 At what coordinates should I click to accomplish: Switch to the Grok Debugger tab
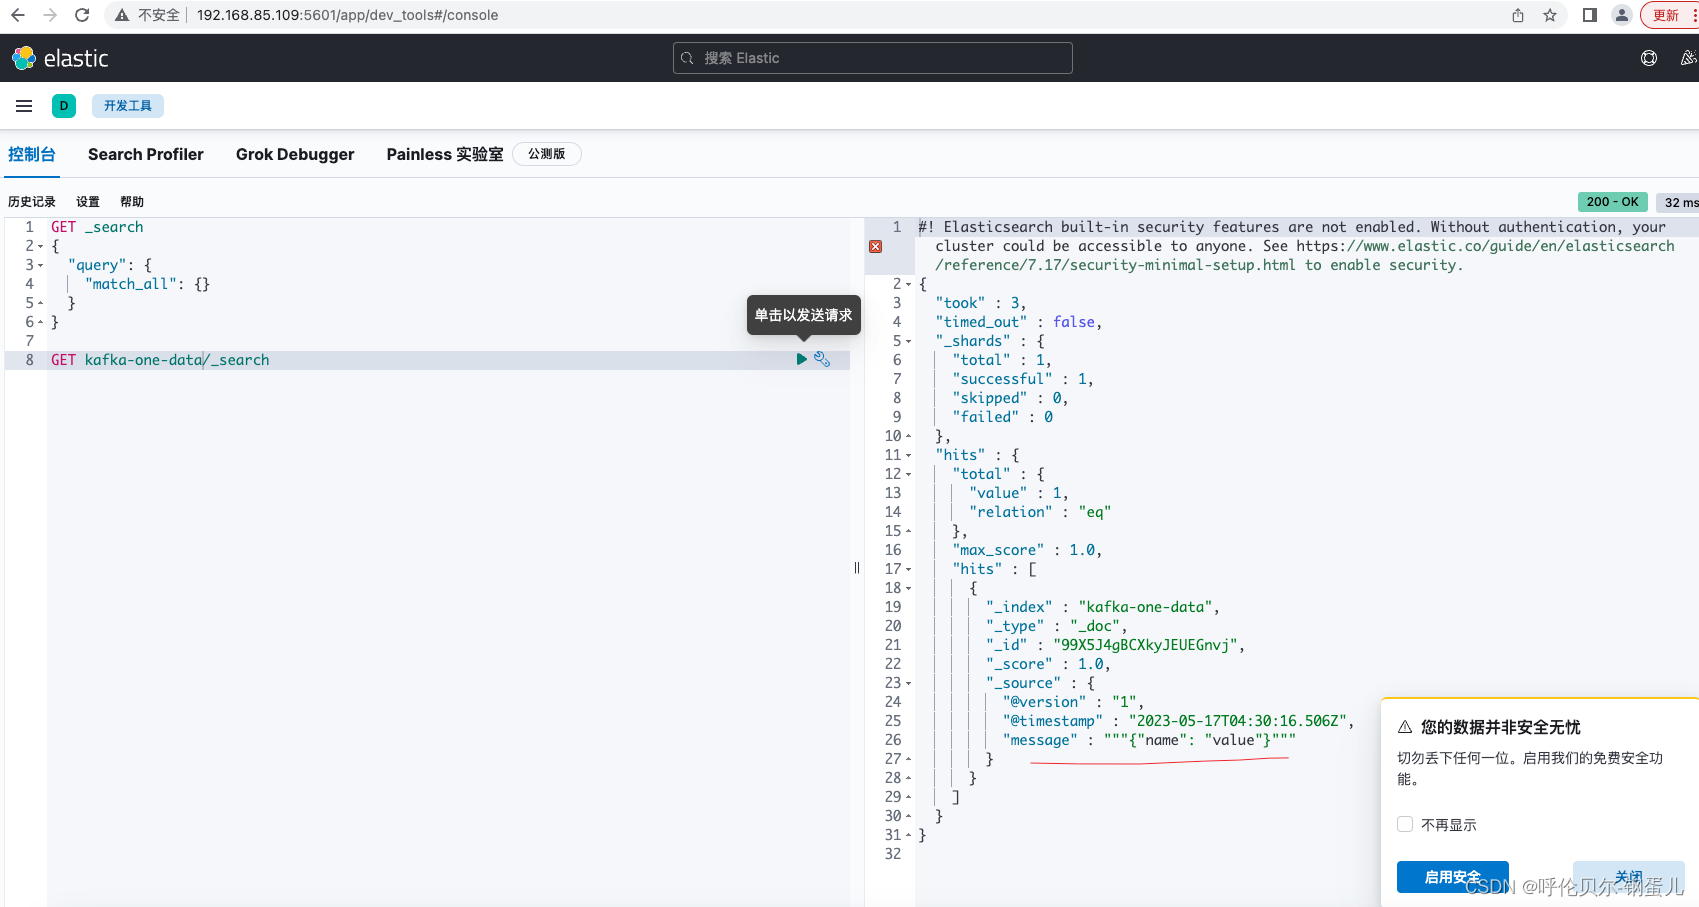pyautogui.click(x=295, y=154)
